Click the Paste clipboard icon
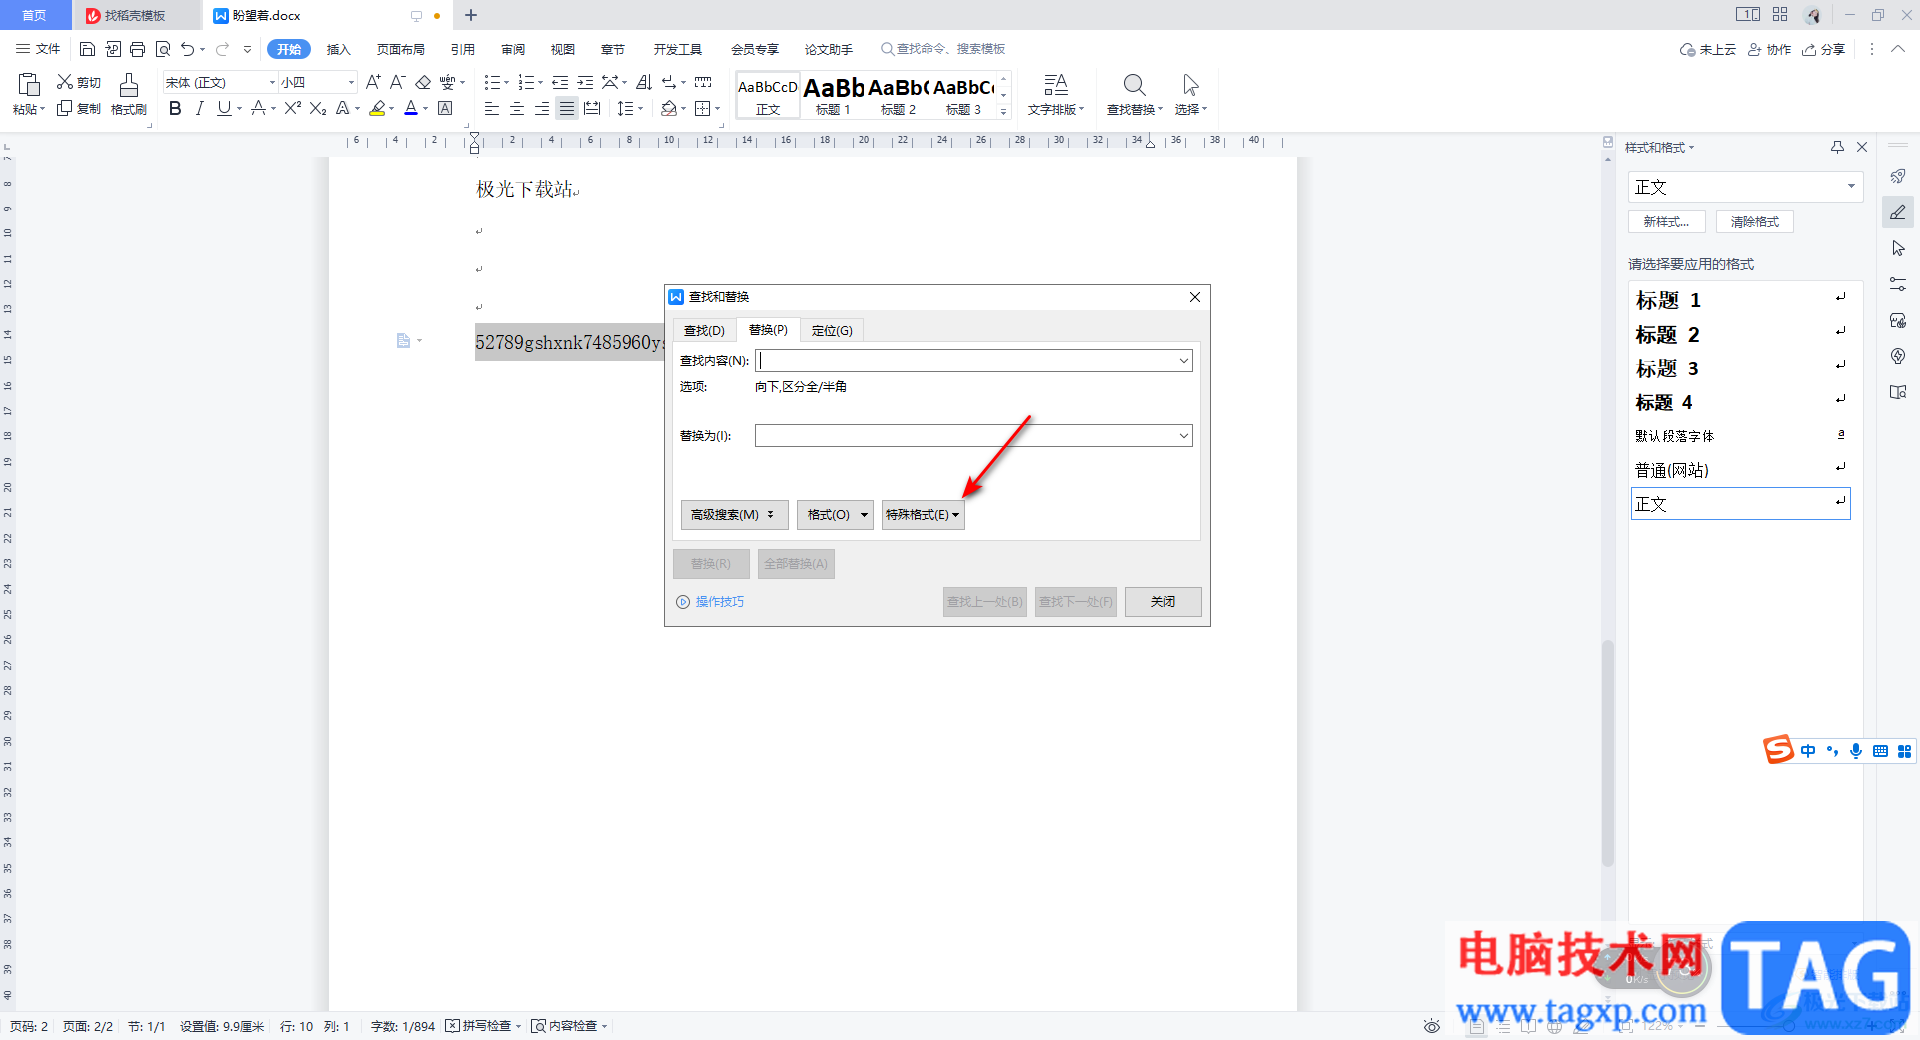 click(x=29, y=84)
